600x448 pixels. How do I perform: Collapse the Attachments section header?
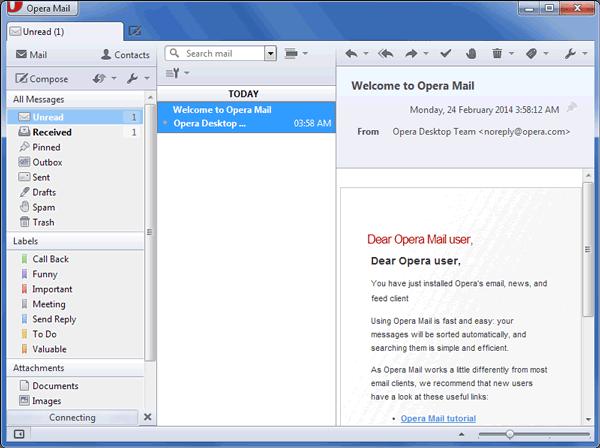[75, 368]
